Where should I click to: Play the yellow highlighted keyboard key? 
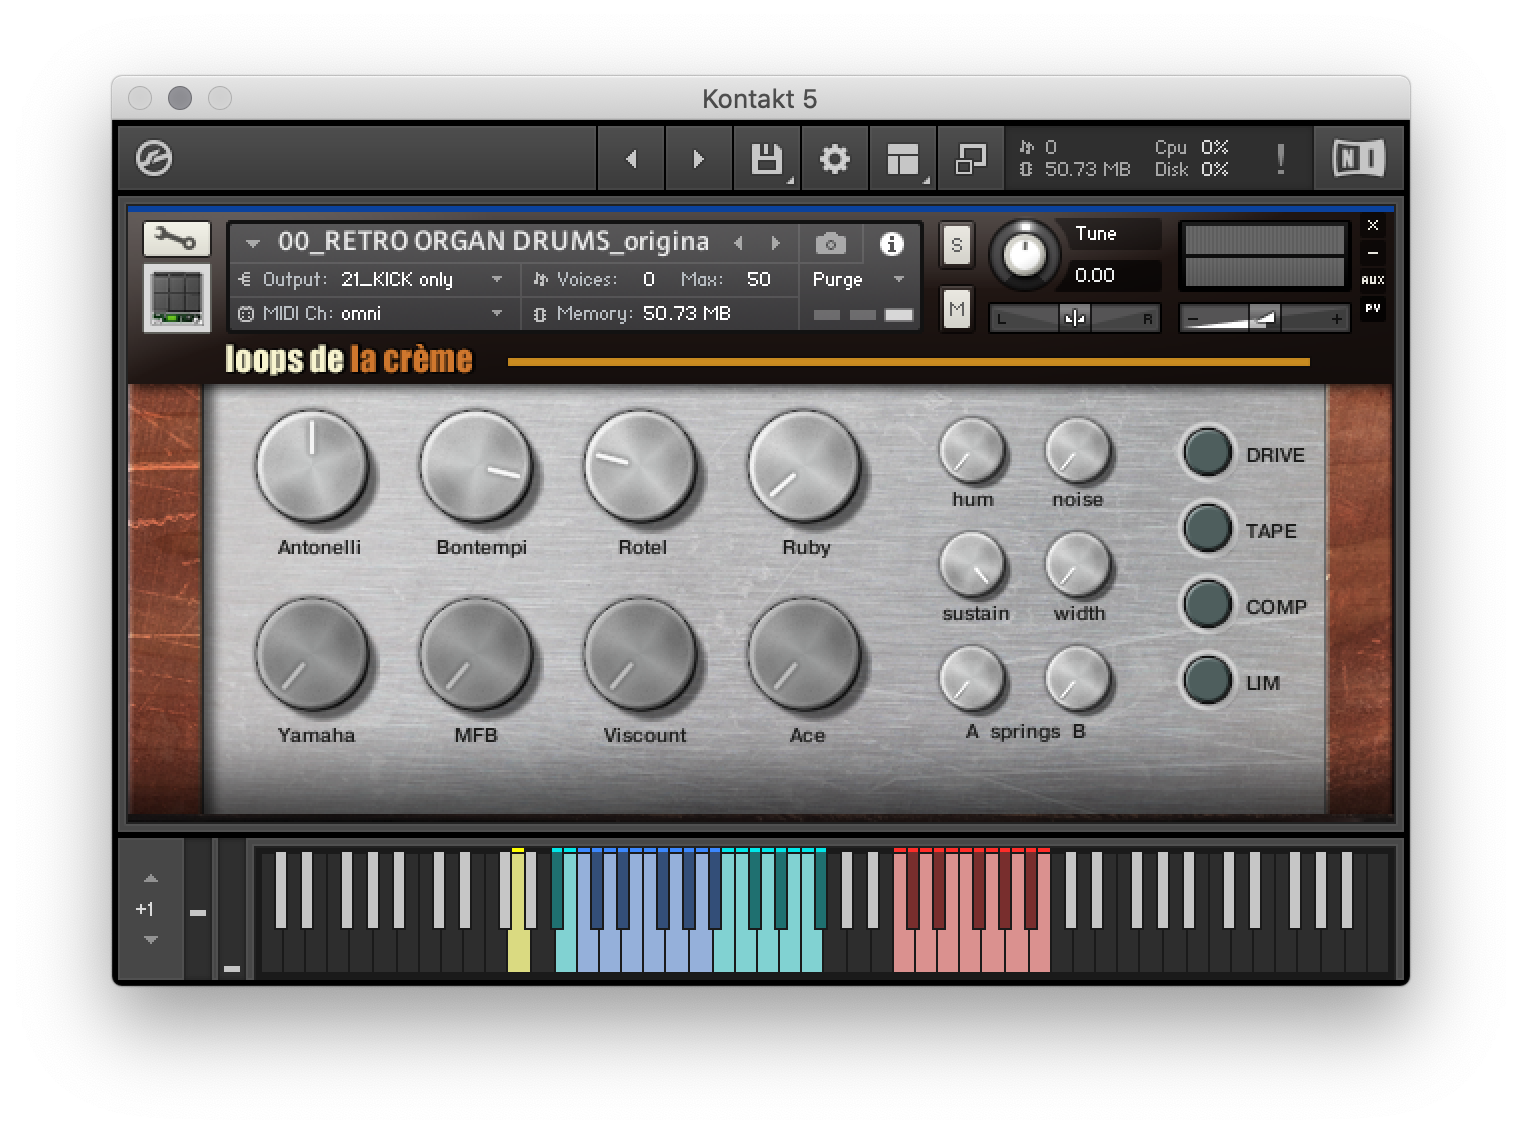click(518, 950)
